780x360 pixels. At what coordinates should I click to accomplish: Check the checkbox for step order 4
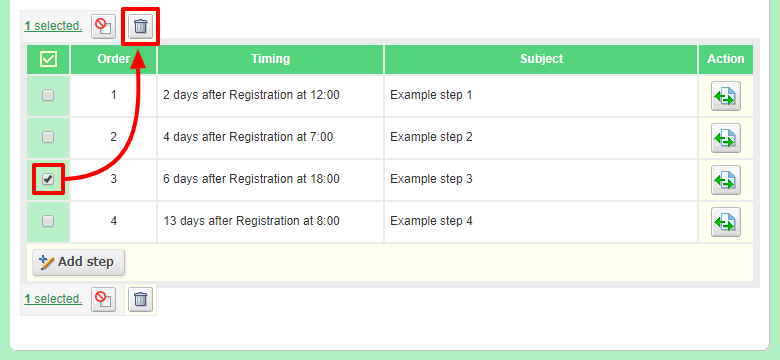[48, 221]
